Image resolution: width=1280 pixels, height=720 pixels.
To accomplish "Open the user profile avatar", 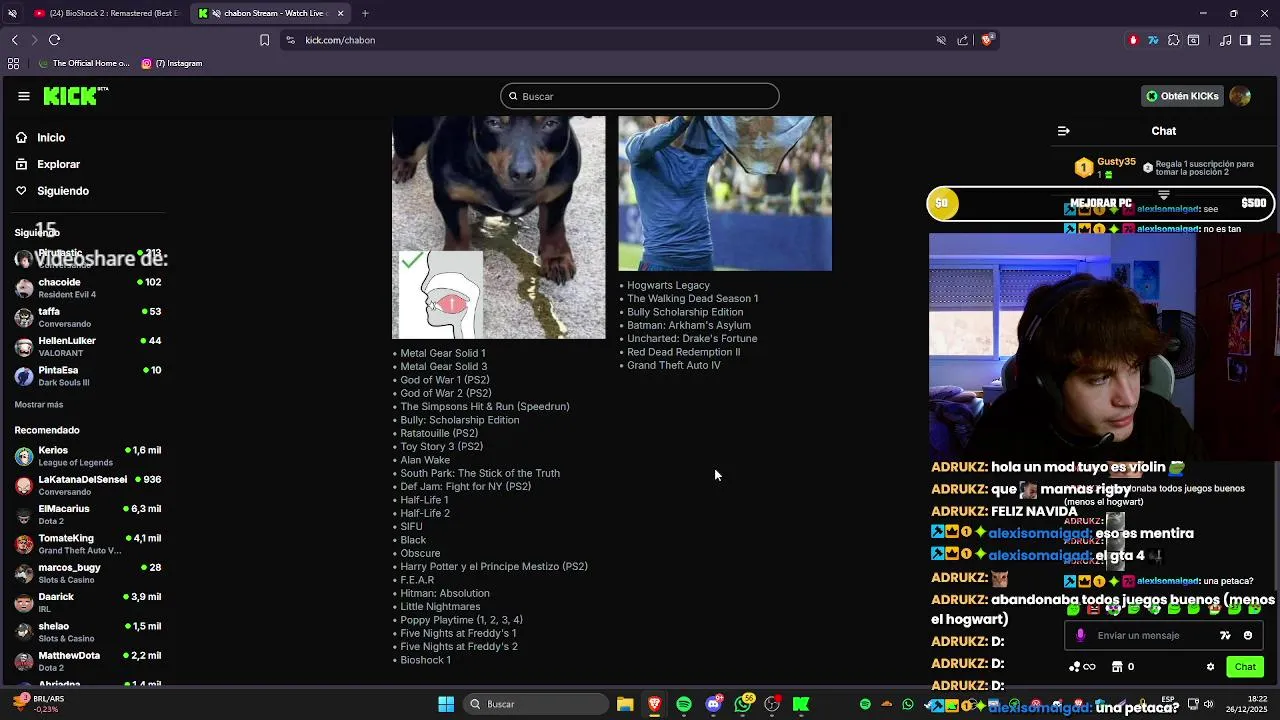I will (1240, 96).
